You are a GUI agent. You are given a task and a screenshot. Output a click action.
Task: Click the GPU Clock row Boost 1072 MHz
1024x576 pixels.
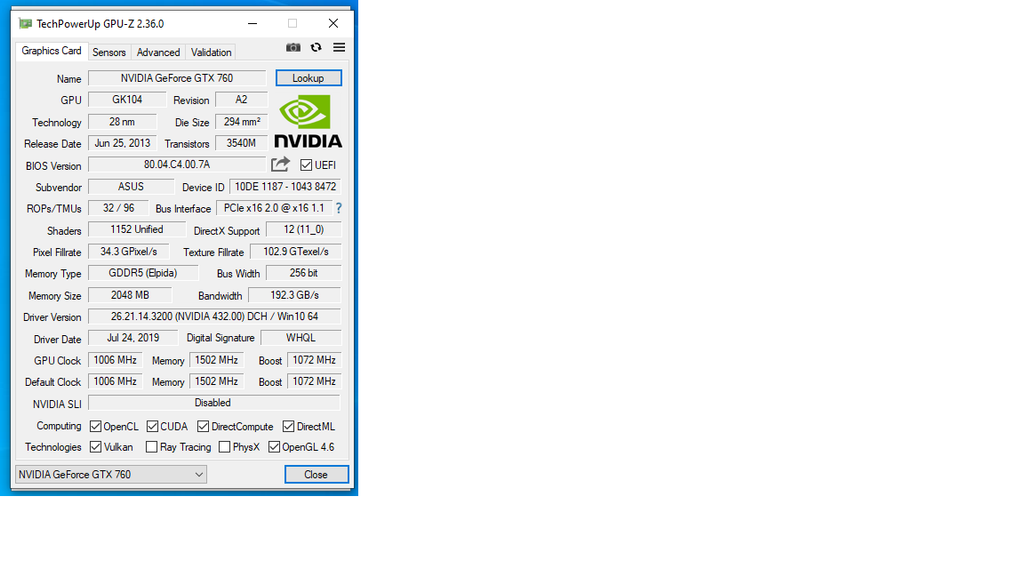[x=314, y=360]
